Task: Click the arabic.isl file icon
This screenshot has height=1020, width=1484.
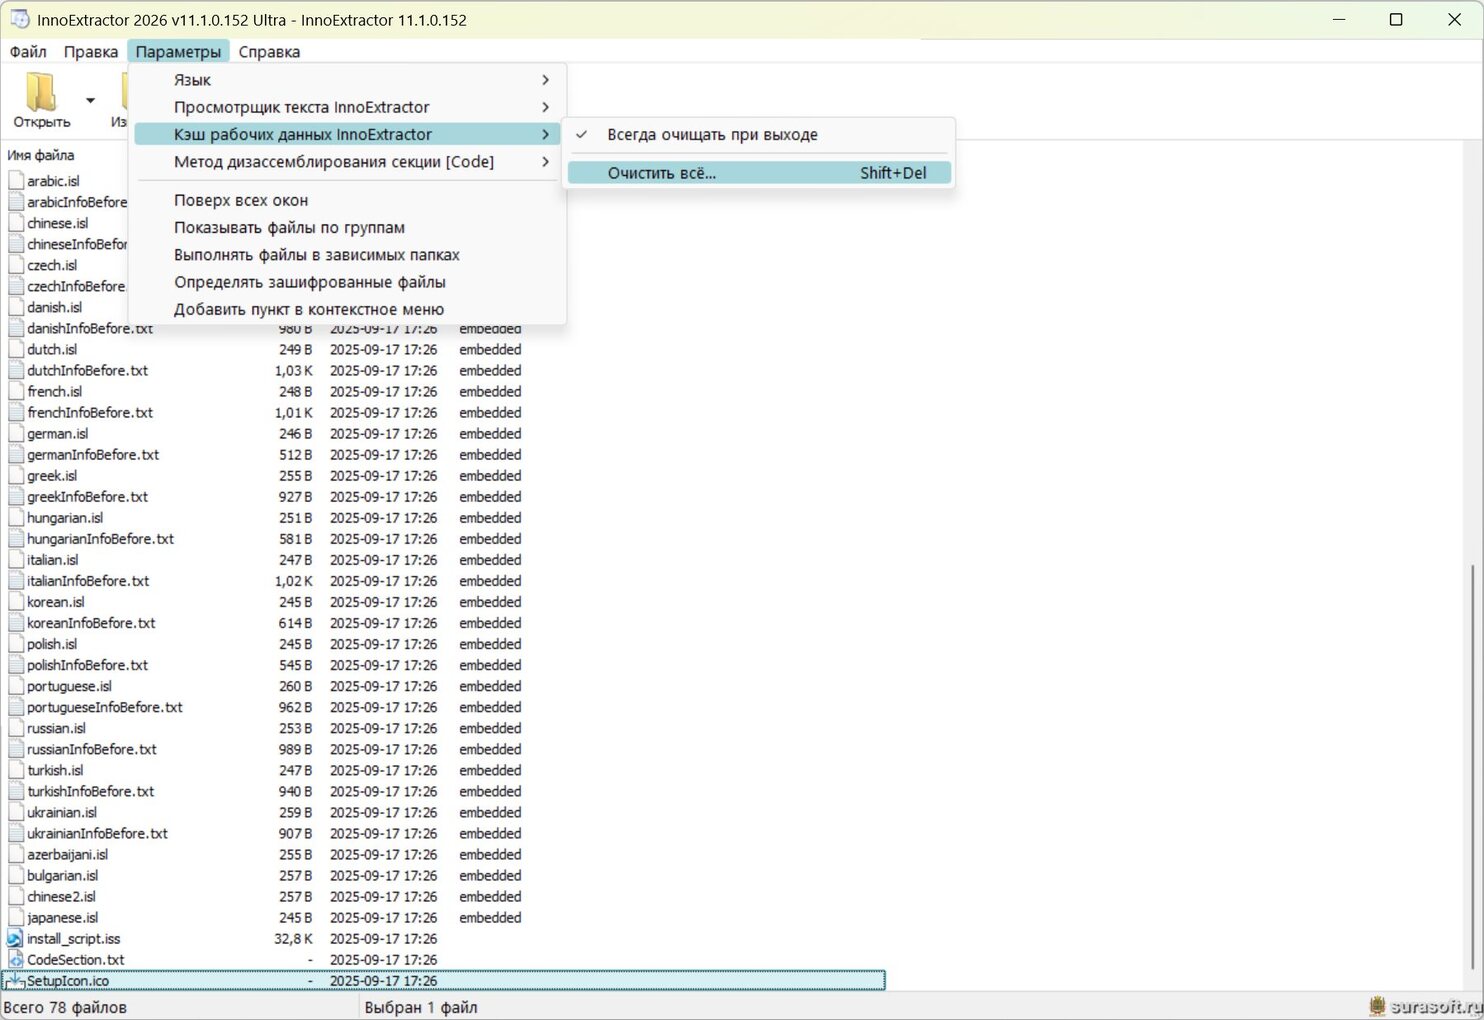Action: 15,181
